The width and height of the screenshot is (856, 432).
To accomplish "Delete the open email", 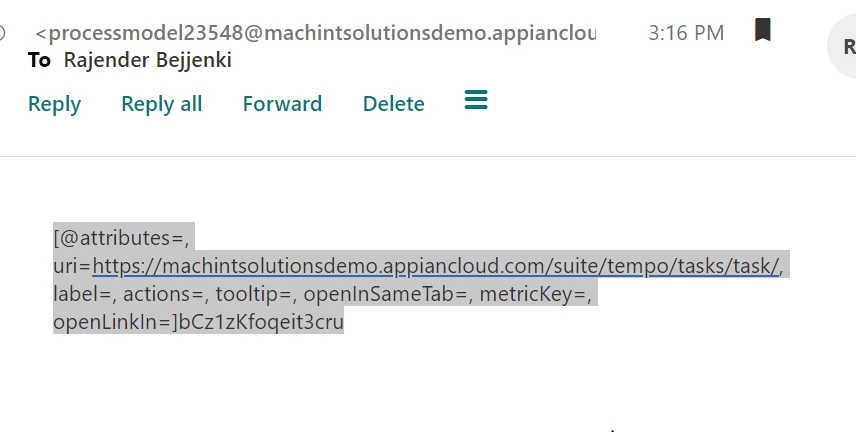I will tap(394, 104).
